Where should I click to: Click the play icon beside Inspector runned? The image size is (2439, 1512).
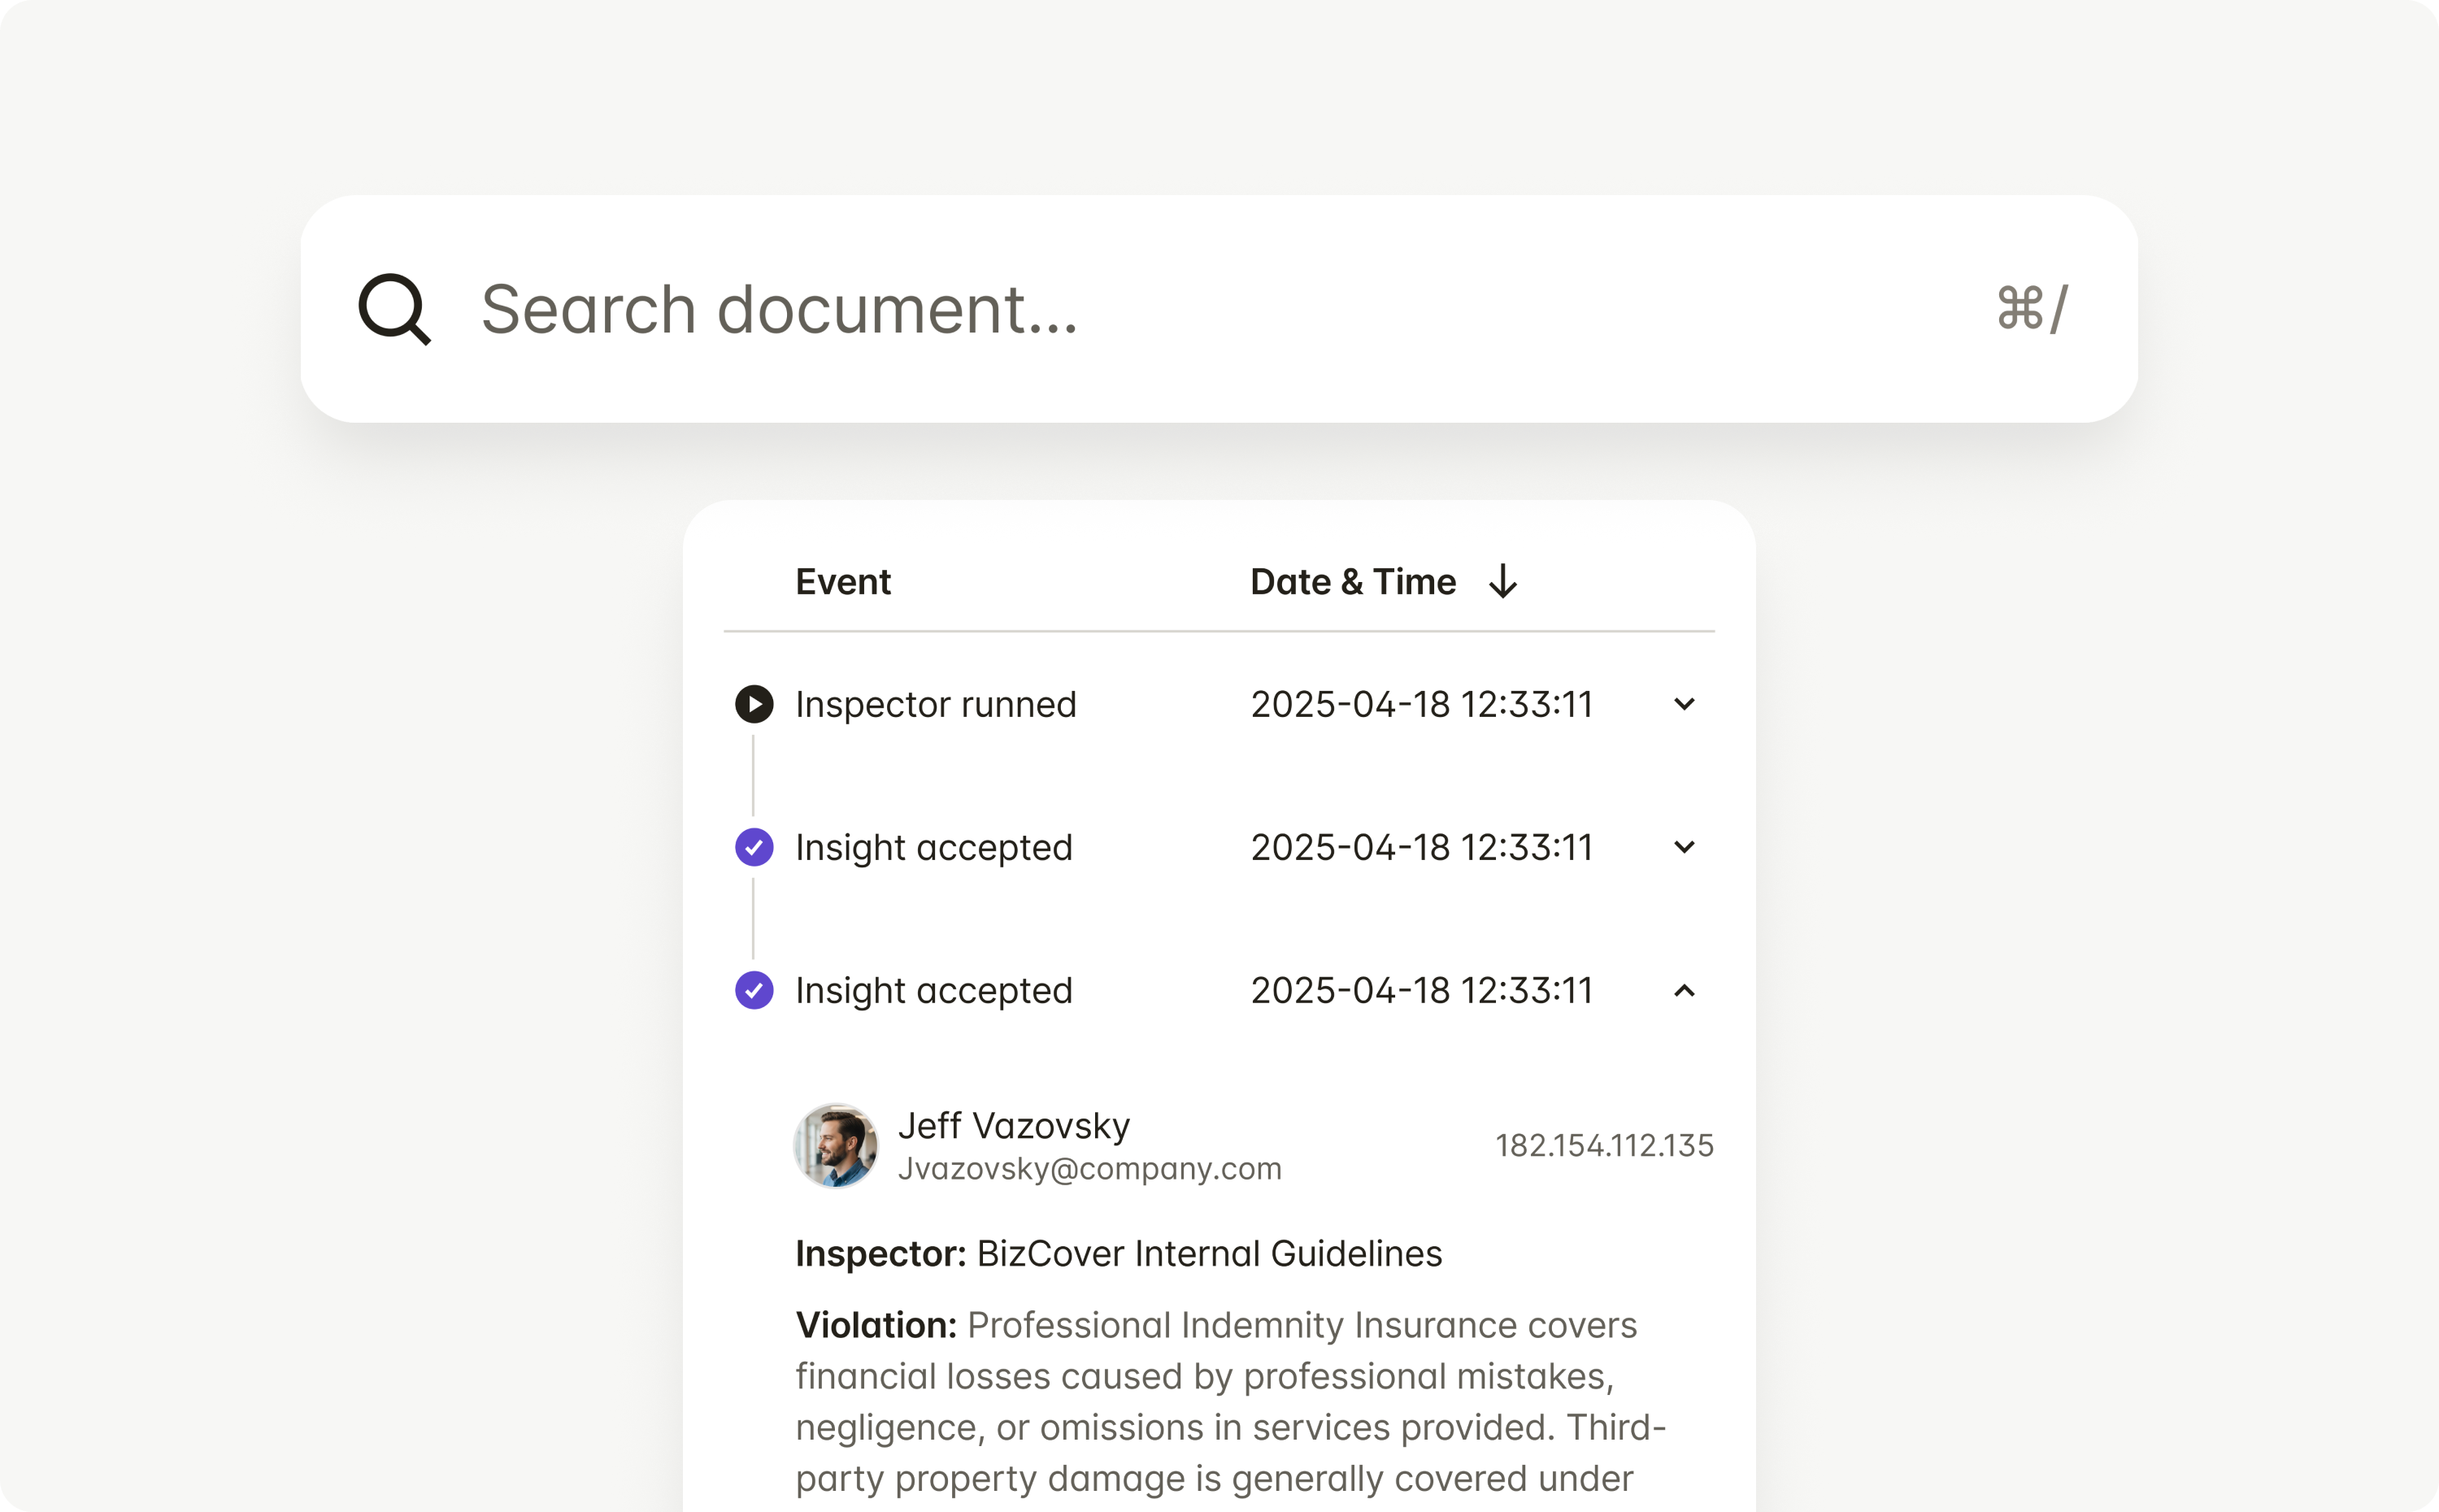click(x=754, y=704)
